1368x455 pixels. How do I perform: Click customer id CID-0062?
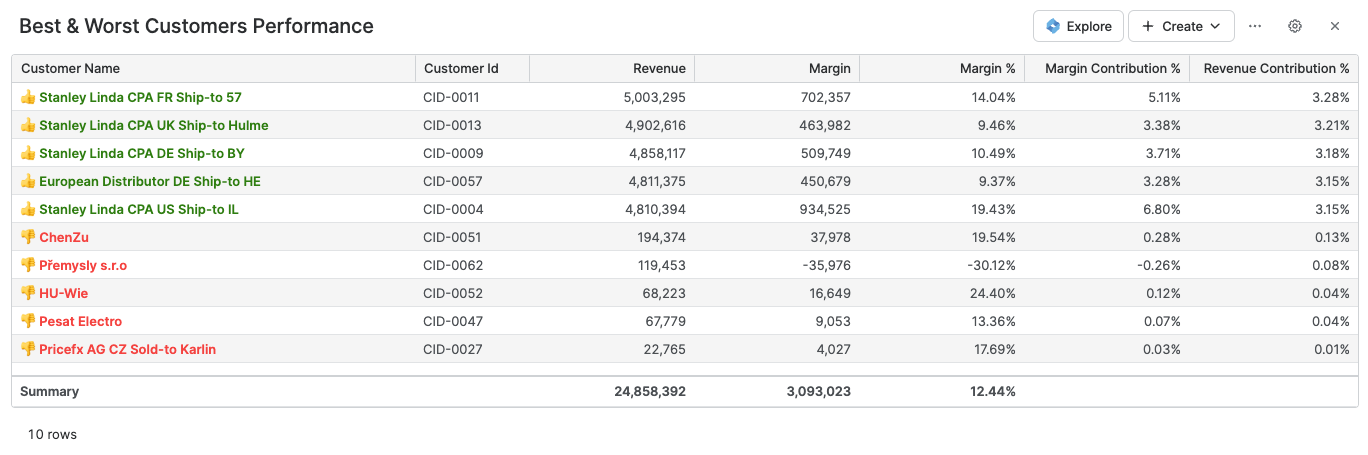[453, 265]
